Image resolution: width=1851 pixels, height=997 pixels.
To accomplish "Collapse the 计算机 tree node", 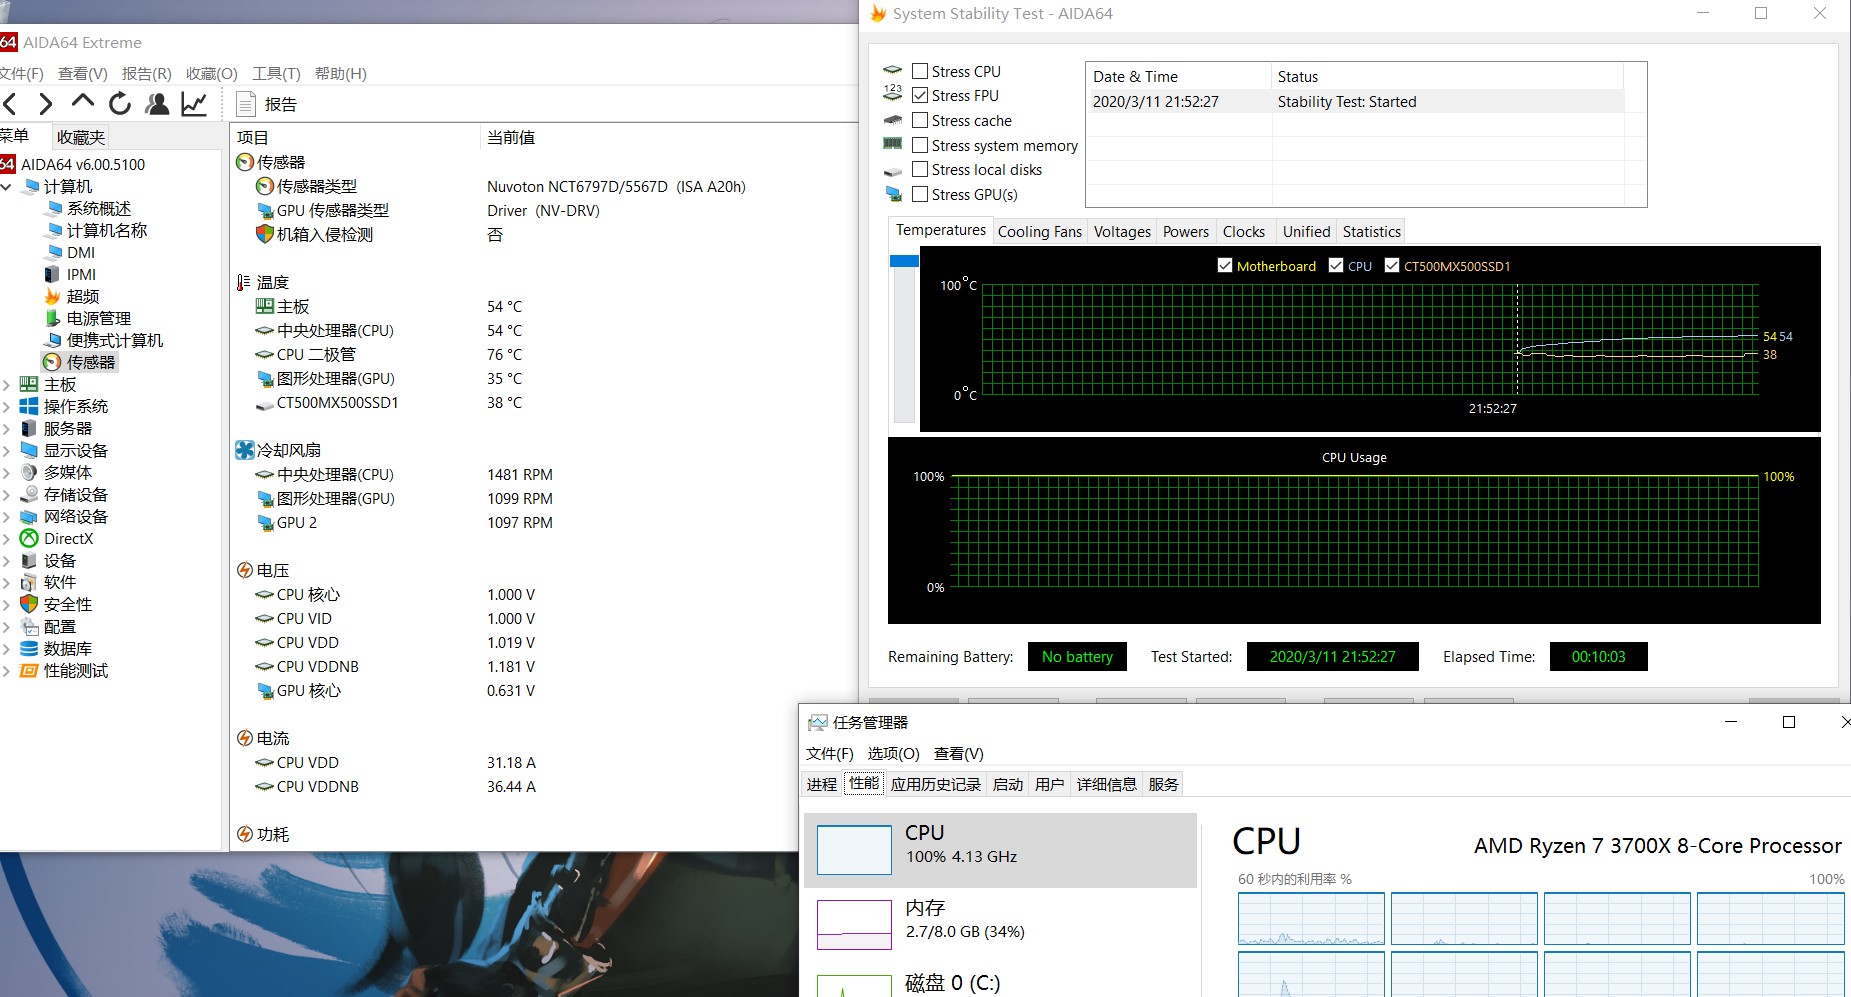I will [x=6, y=186].
